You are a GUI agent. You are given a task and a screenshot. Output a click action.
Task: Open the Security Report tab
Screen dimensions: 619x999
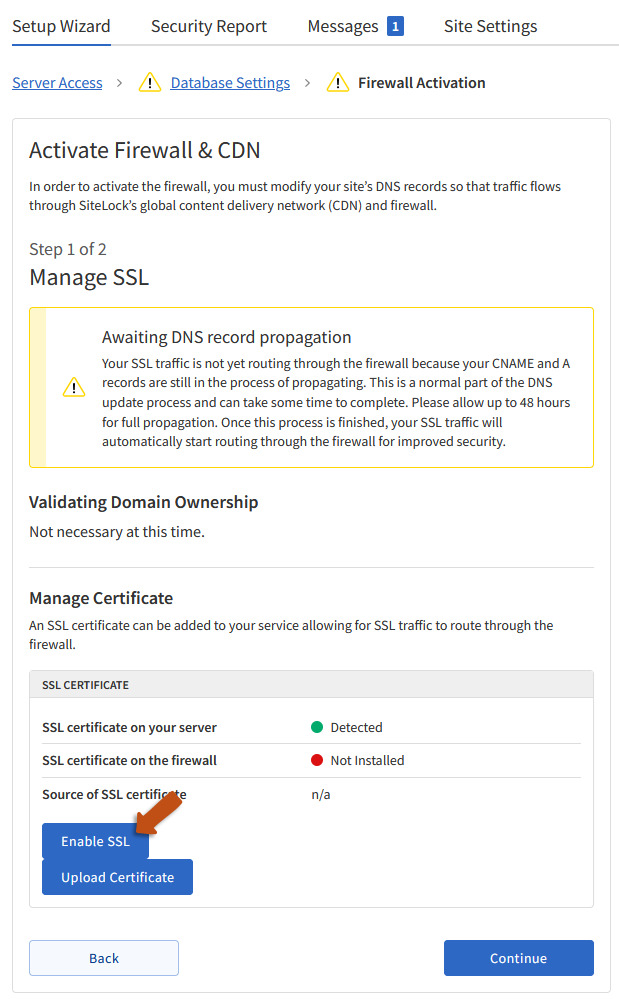[209, 27]
